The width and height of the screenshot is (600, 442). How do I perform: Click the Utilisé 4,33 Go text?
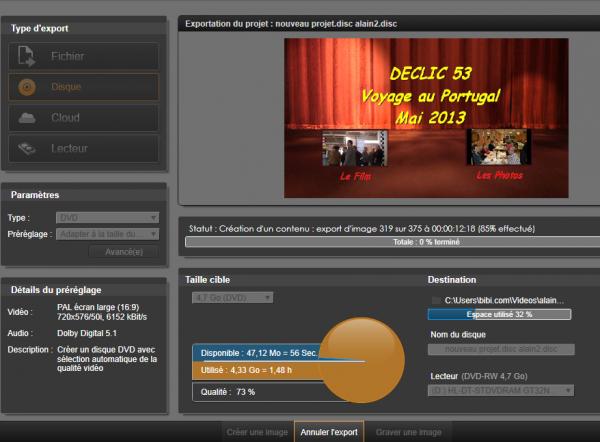(x=246, y=370)
